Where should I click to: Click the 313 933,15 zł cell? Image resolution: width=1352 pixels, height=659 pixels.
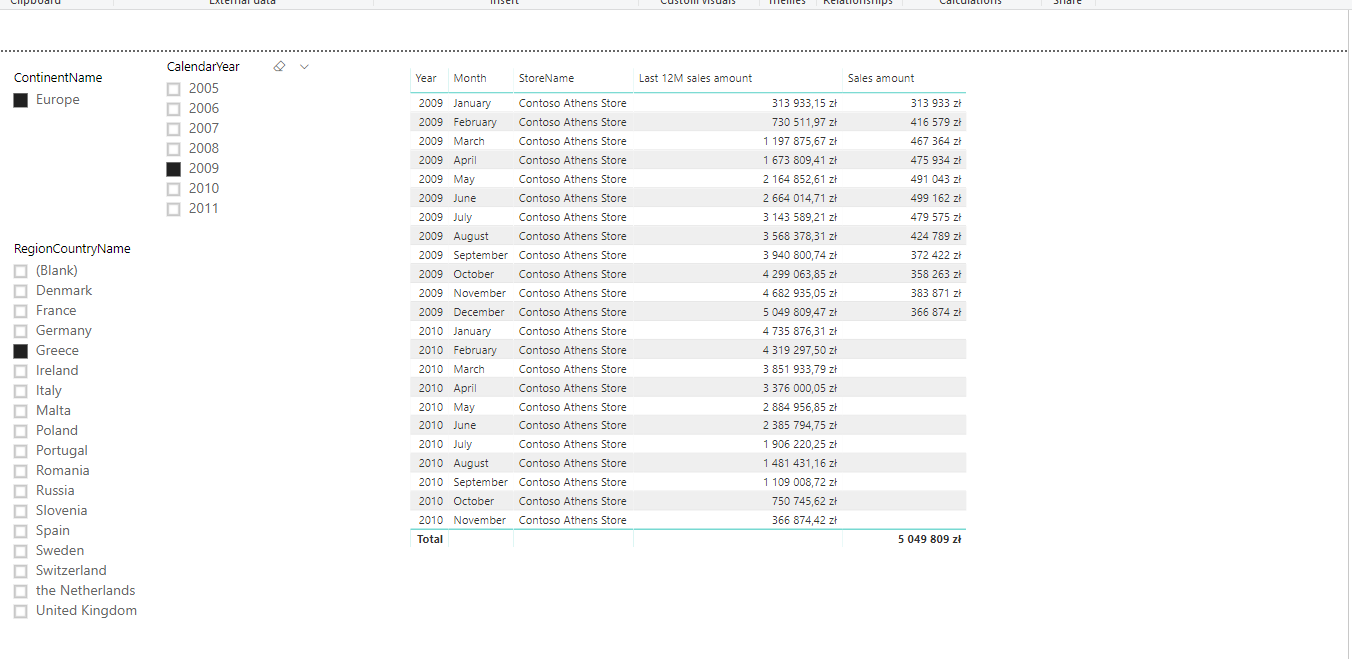click(x=805, y=103)
